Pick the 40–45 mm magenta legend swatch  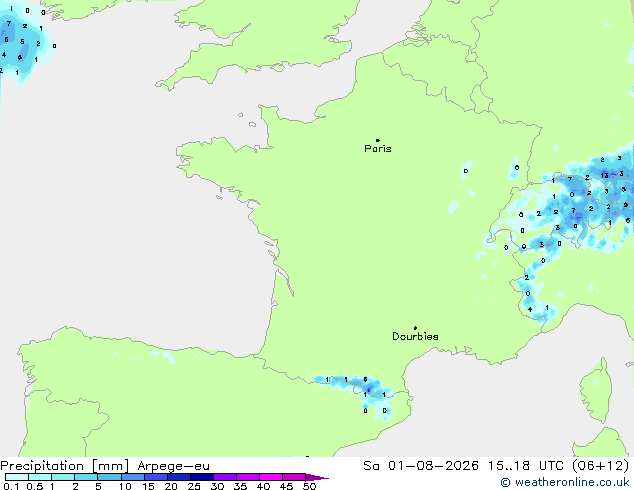click(x=271, y=477)
